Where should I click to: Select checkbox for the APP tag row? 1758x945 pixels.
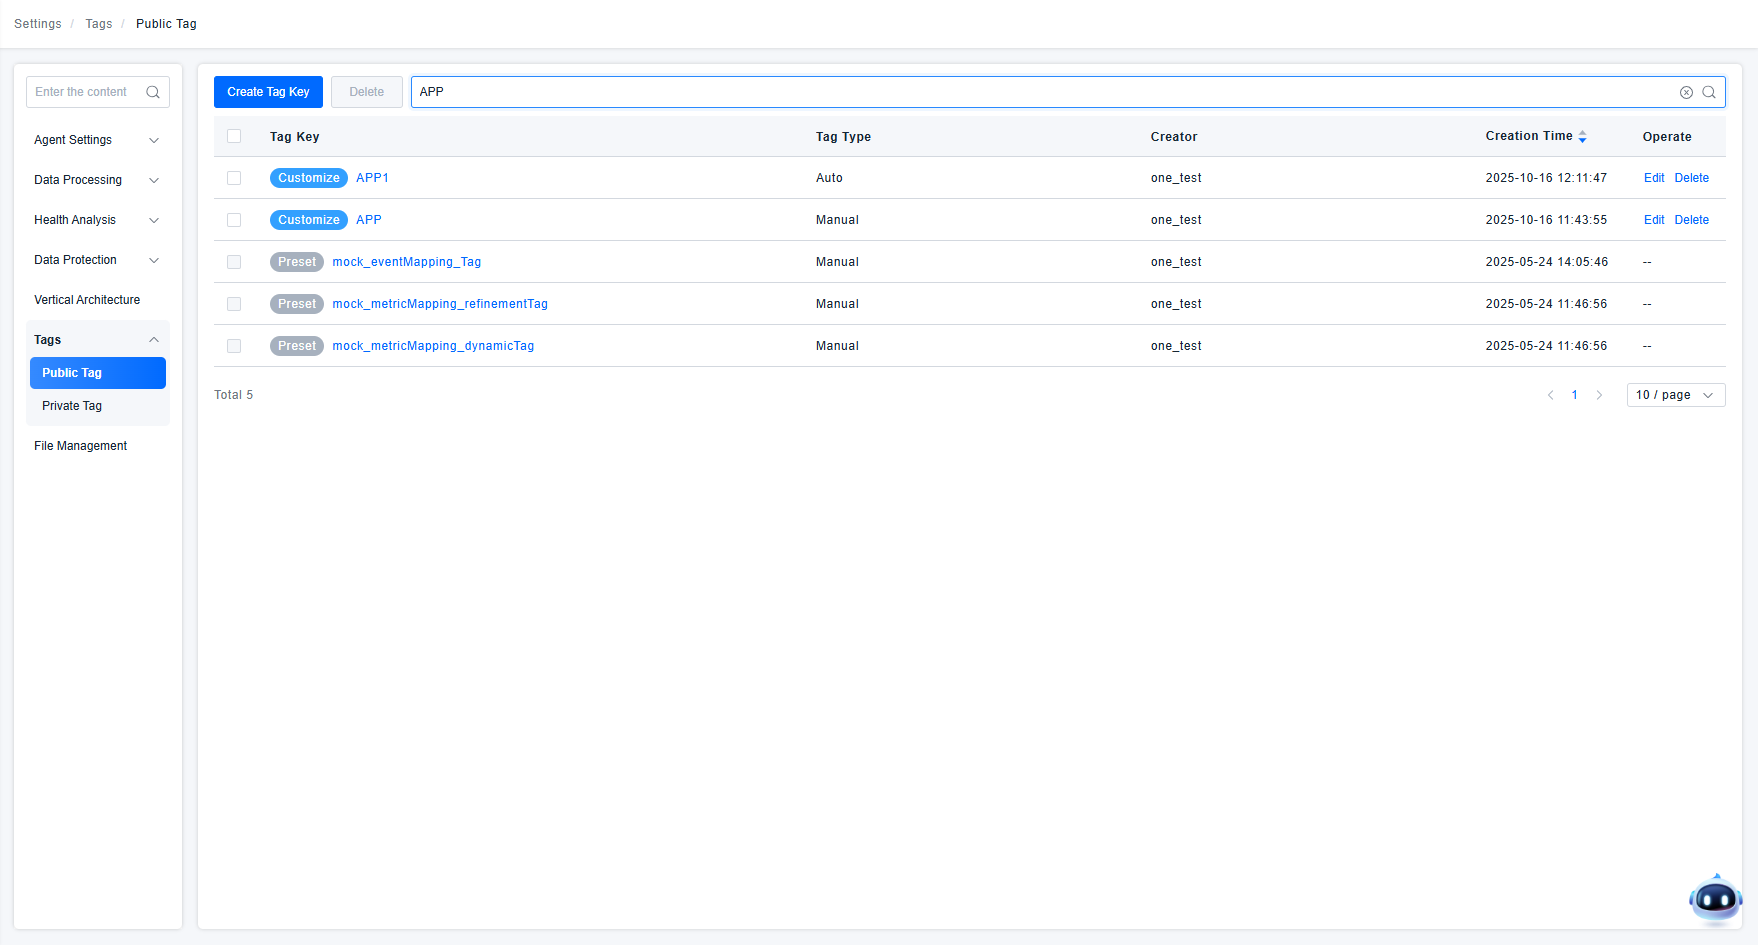(x=234, y=220)
